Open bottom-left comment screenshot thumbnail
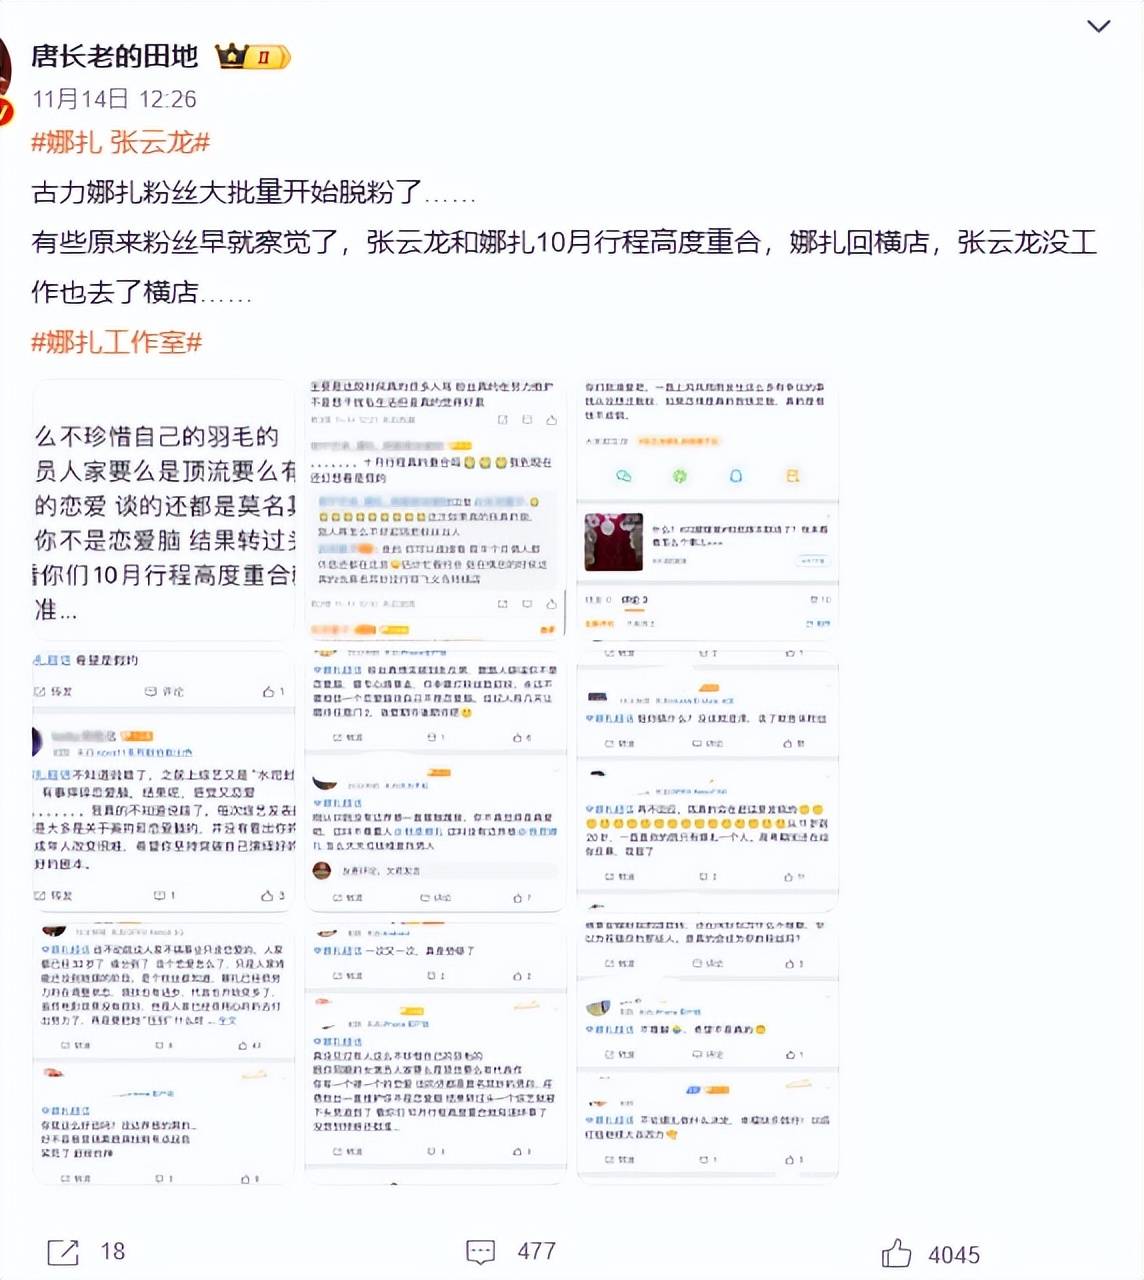The width and height of the screenshot is (1144, 1280). pos(165,1052)
